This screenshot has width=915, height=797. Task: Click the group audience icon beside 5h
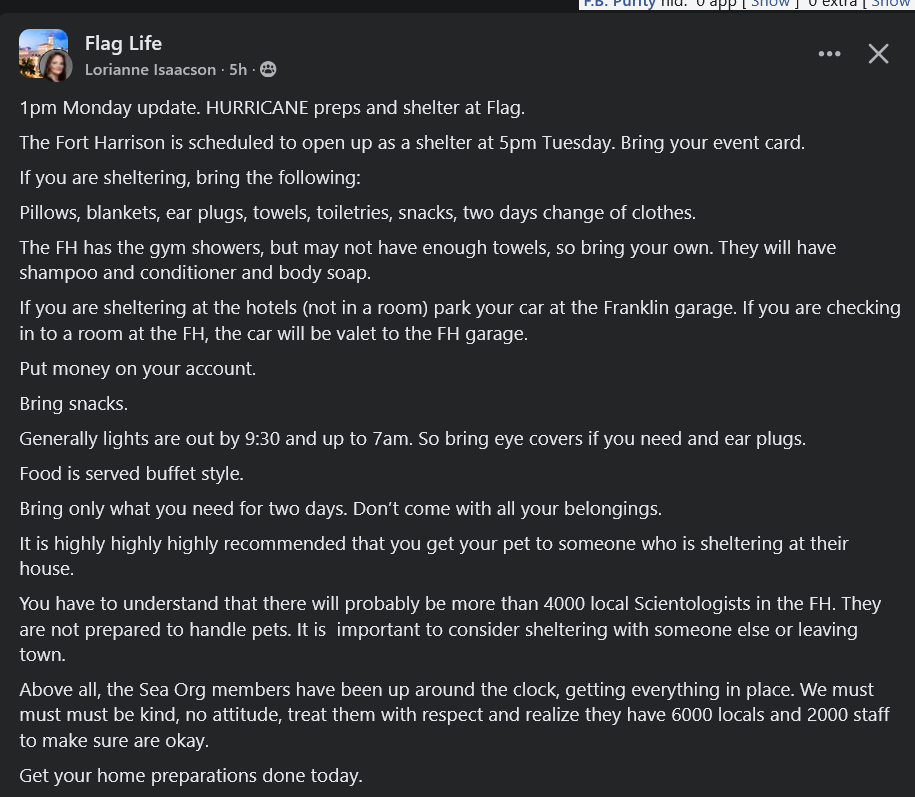point(268,69)
